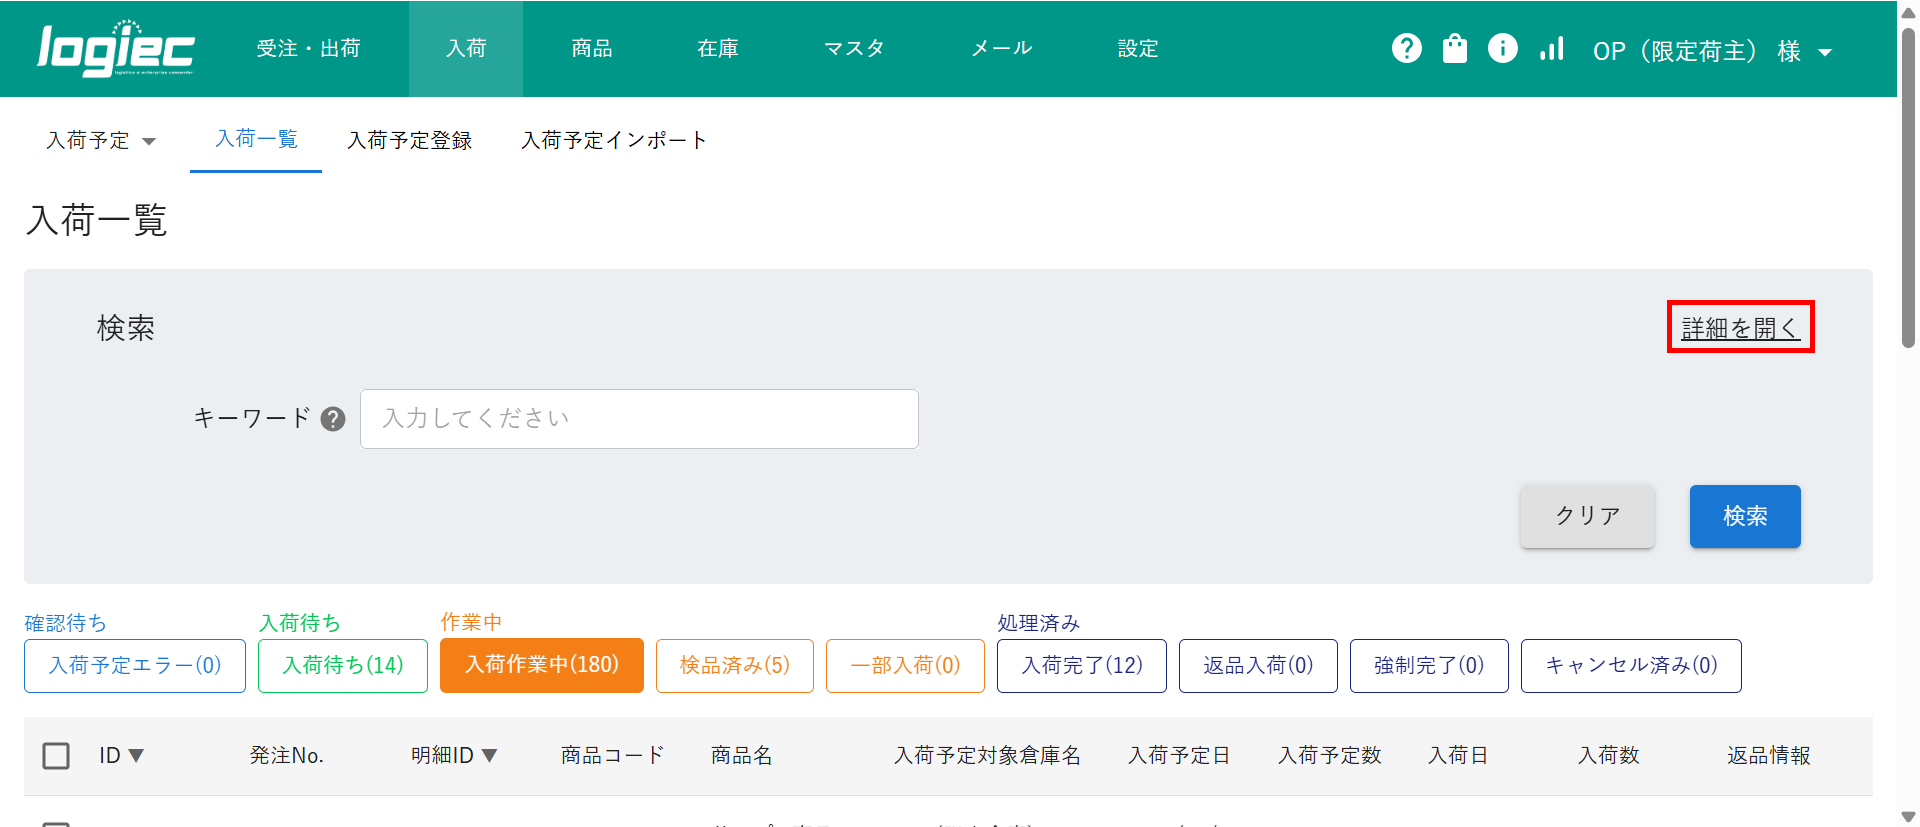Sort by ID column arrow
1920x827 pixels.
pos(136,756)
